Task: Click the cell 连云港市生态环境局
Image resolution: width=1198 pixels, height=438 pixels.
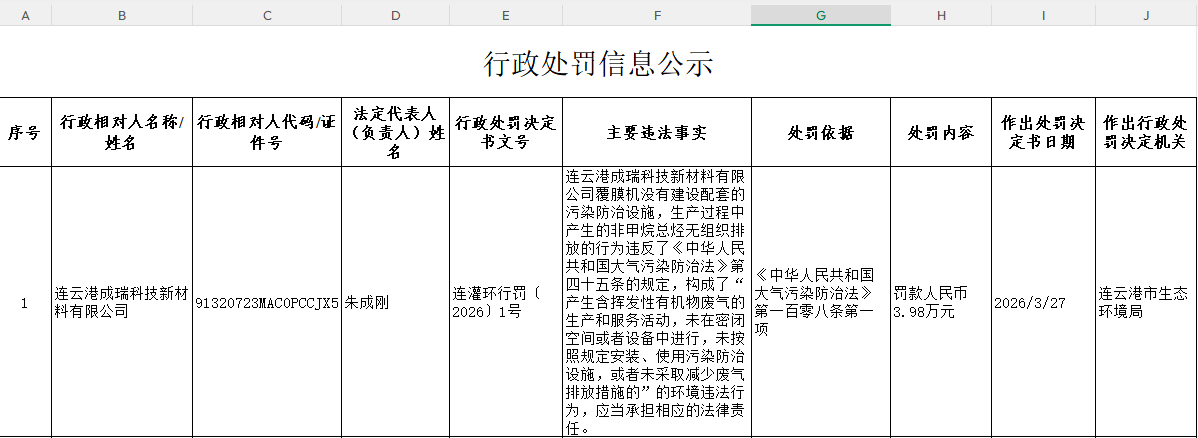Action: tap(1146, 302)
